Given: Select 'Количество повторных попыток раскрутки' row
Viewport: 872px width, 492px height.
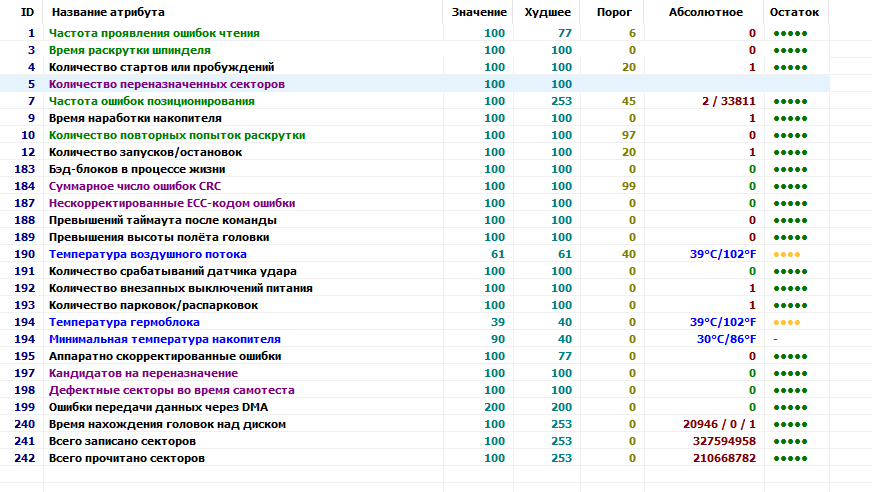Looking at the screenshot, I should 414,135.
